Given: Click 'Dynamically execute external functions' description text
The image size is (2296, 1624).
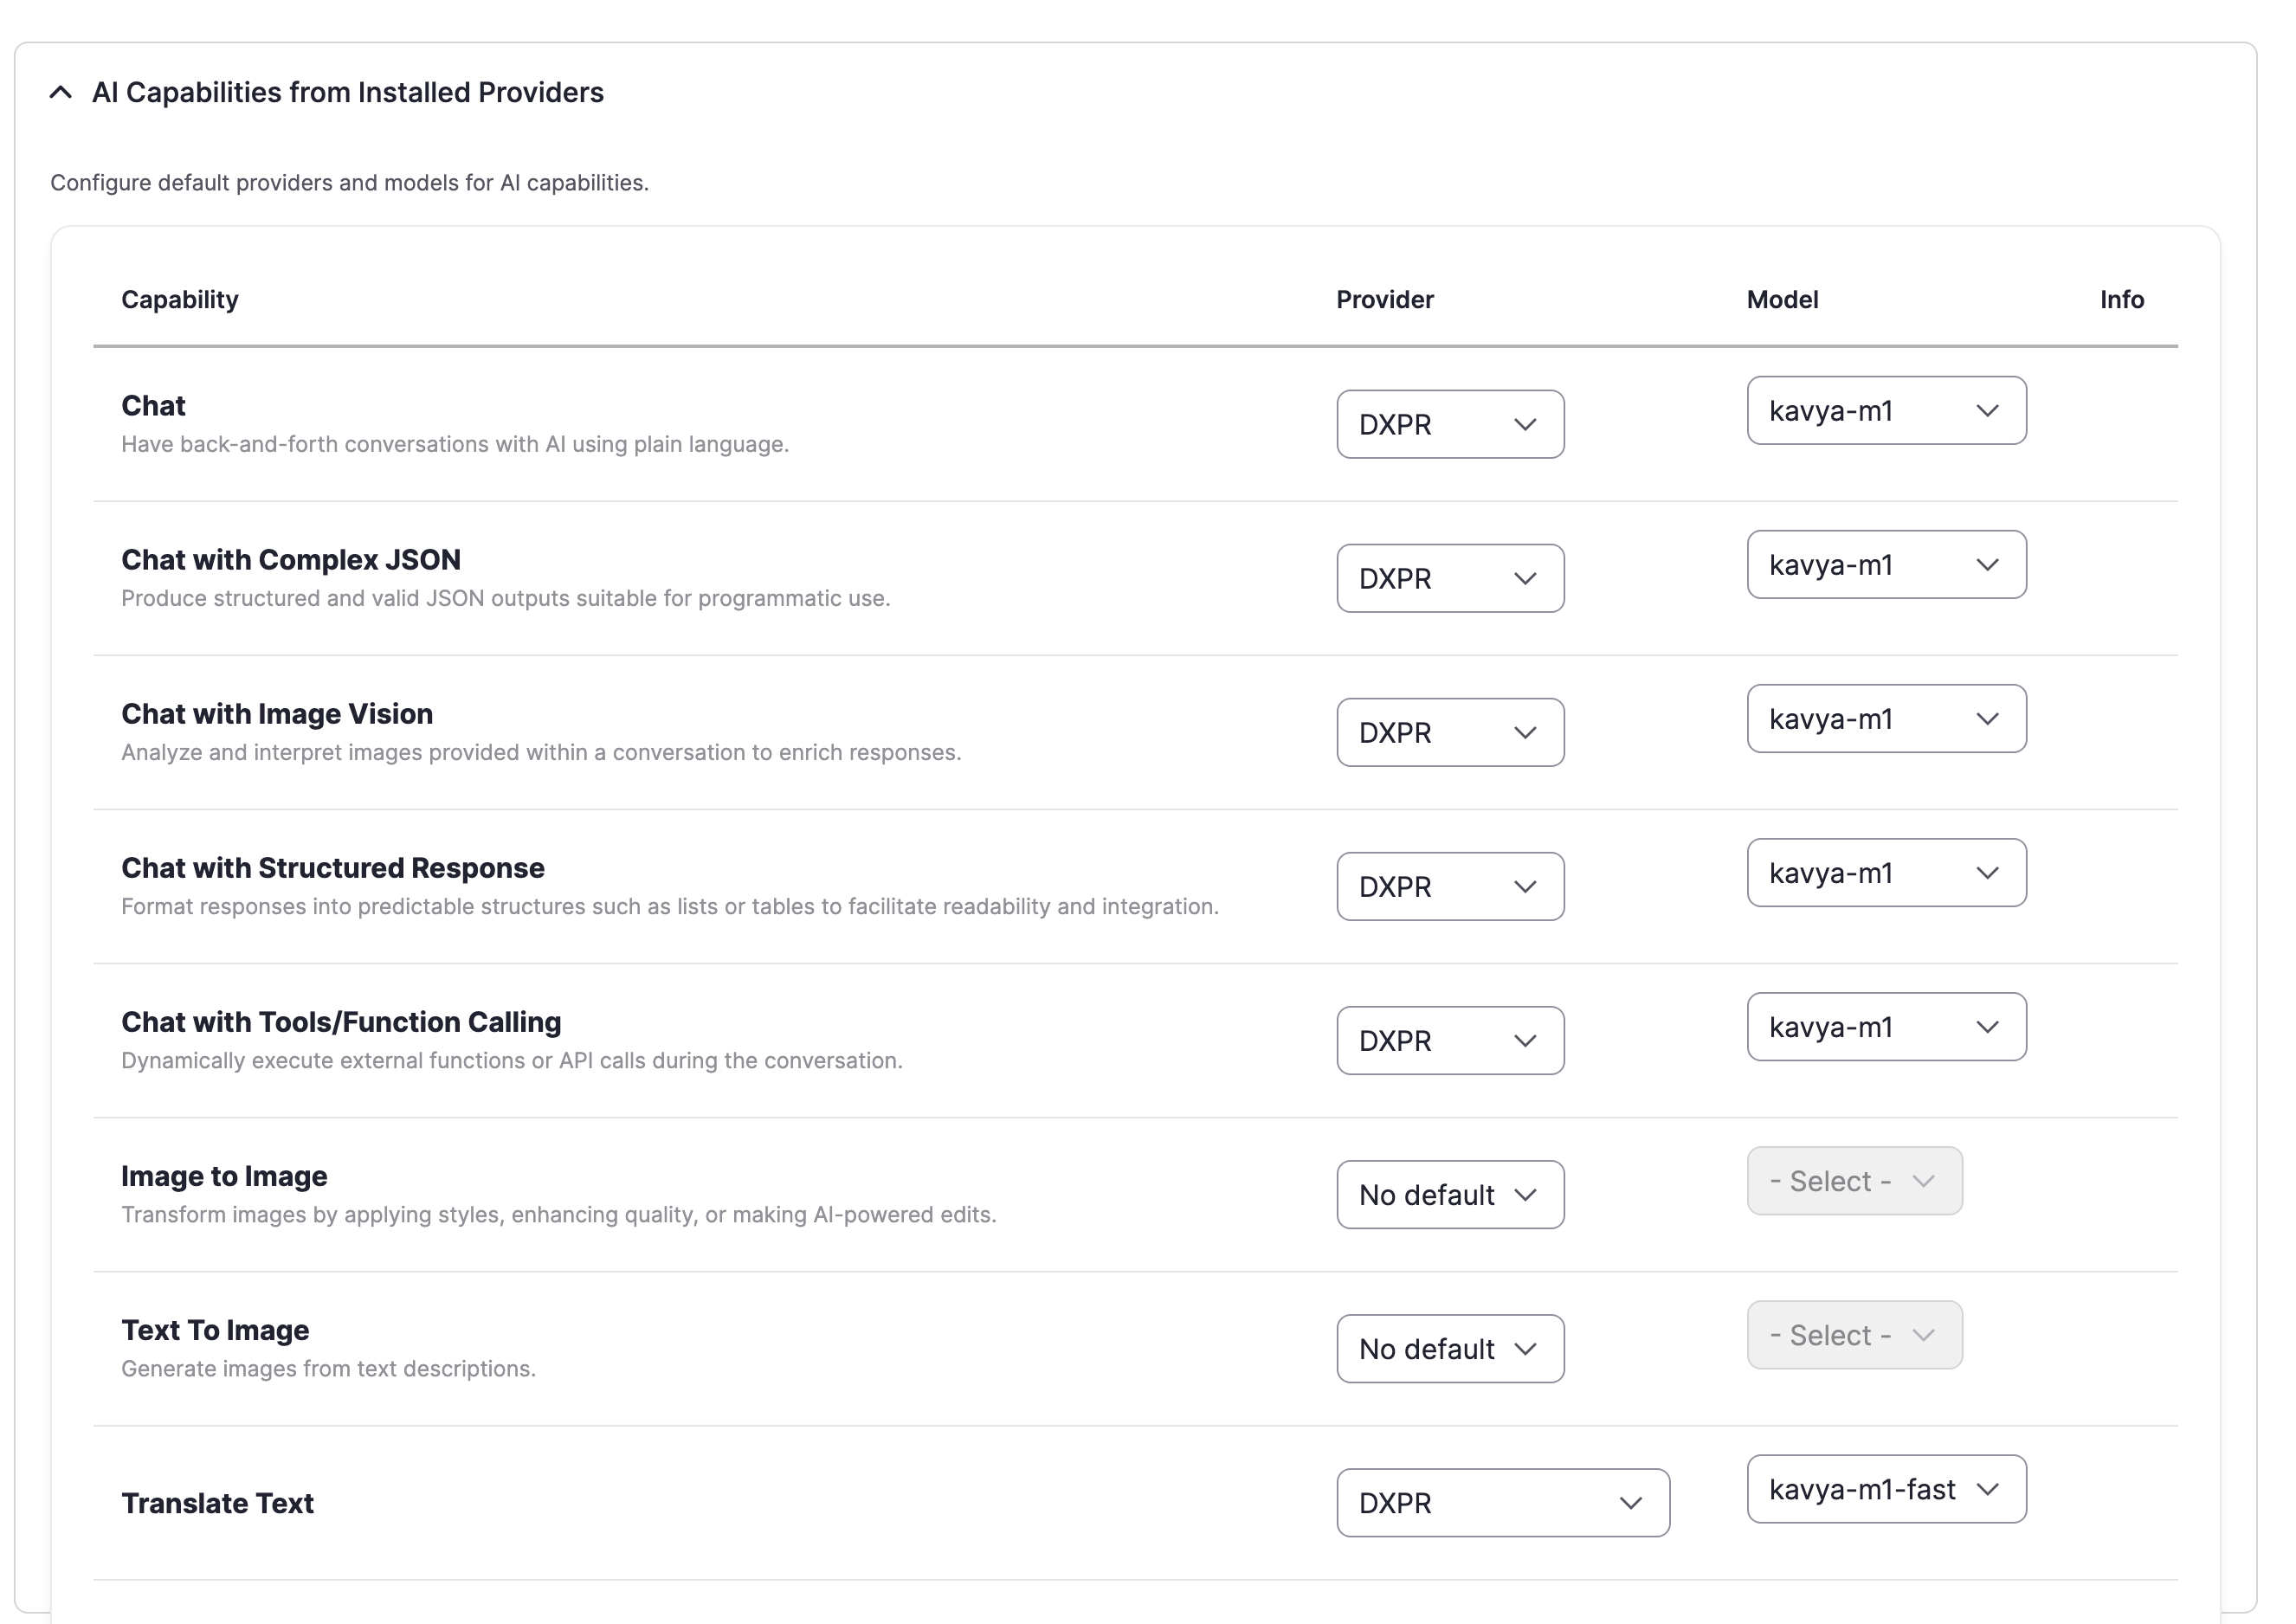Looking at the screenshot, I should pos(511,1060).
